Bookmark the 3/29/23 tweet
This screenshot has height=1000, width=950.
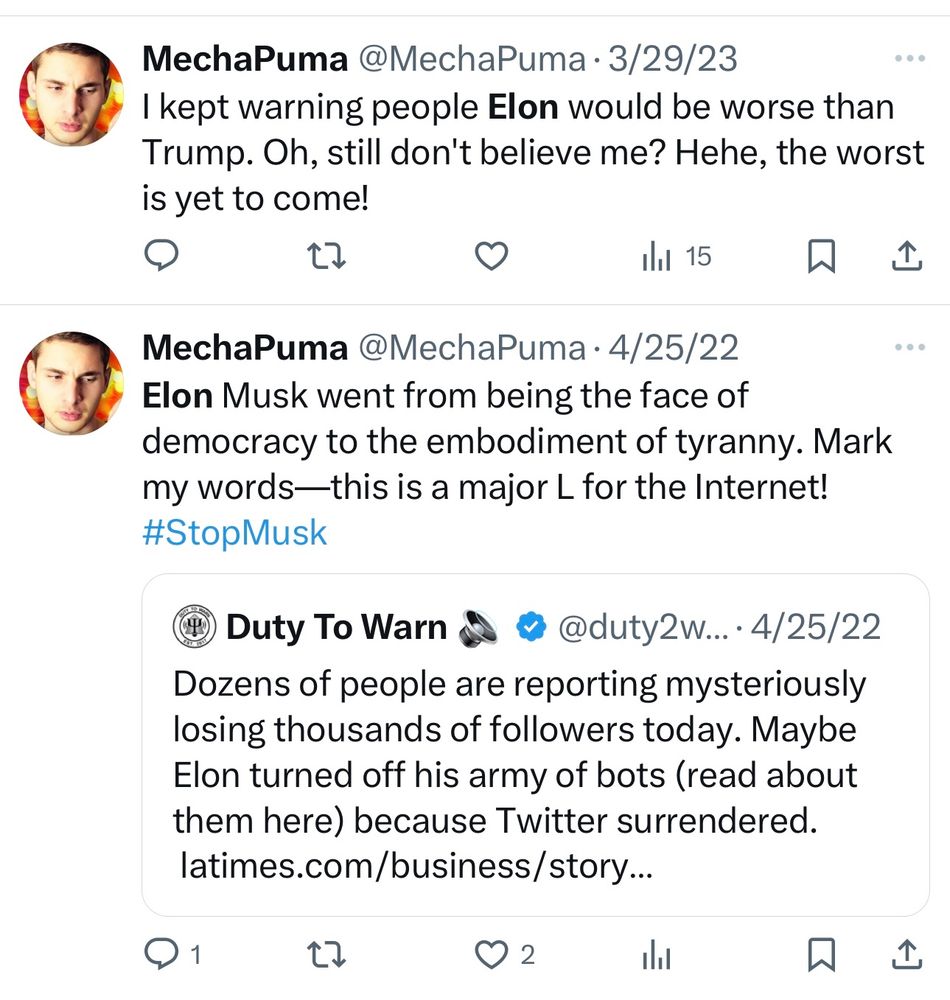[820, 257]
